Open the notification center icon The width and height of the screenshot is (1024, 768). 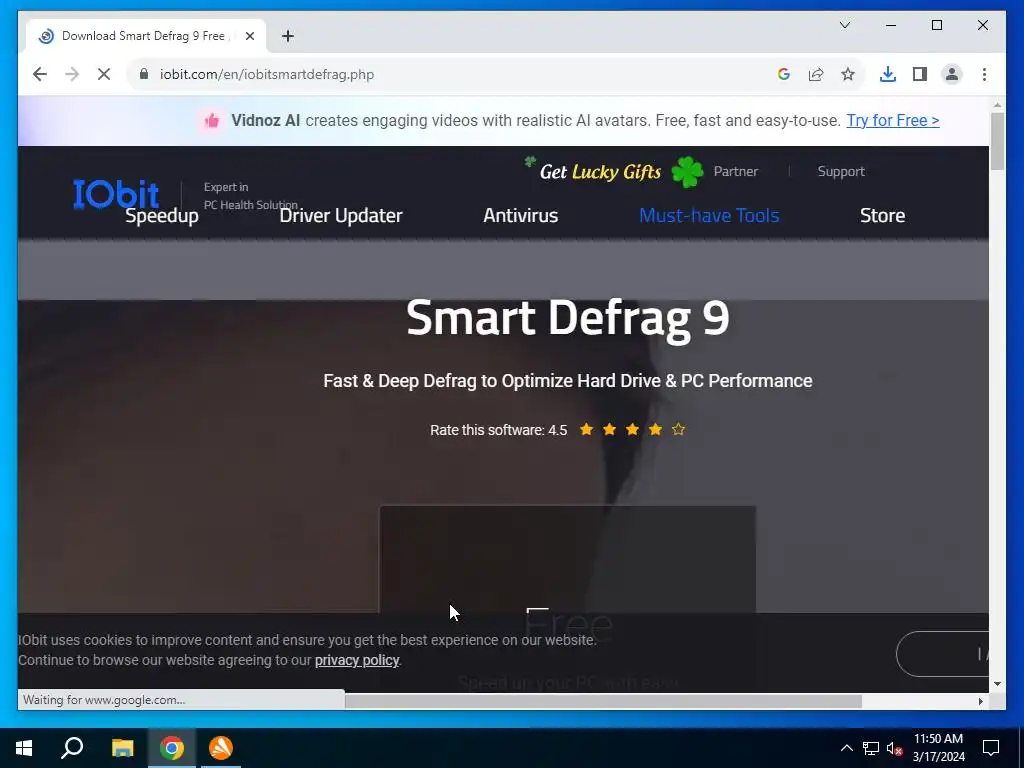[x=991, y=748]
